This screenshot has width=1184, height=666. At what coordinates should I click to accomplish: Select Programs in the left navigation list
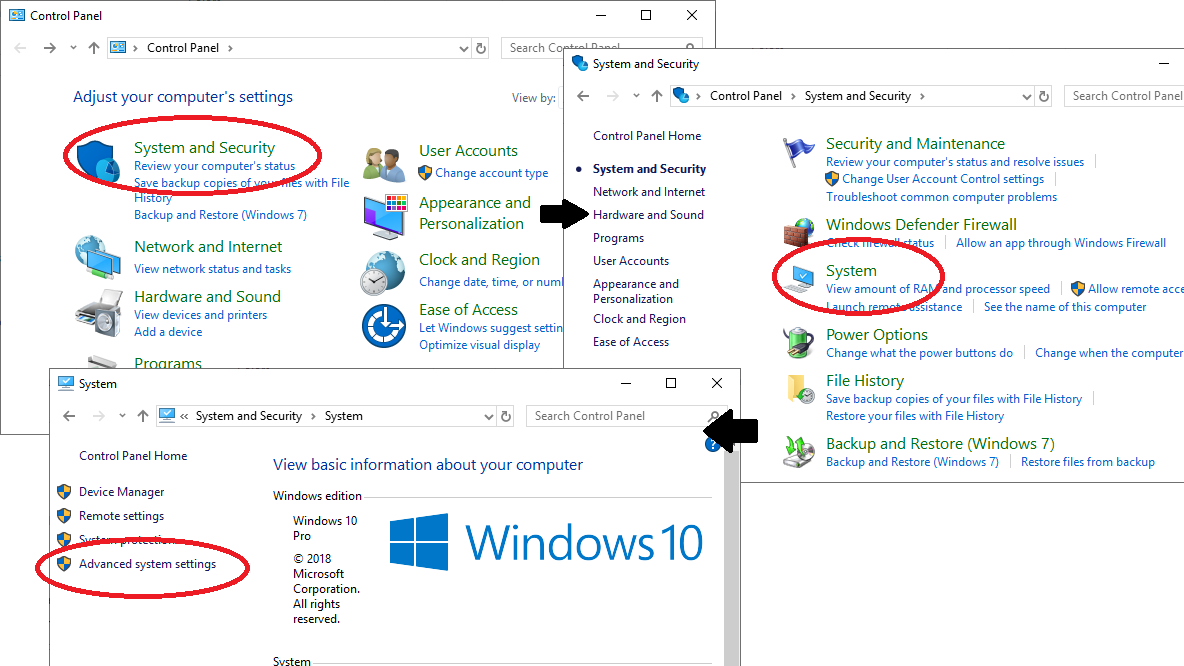(x=618, y=238)
